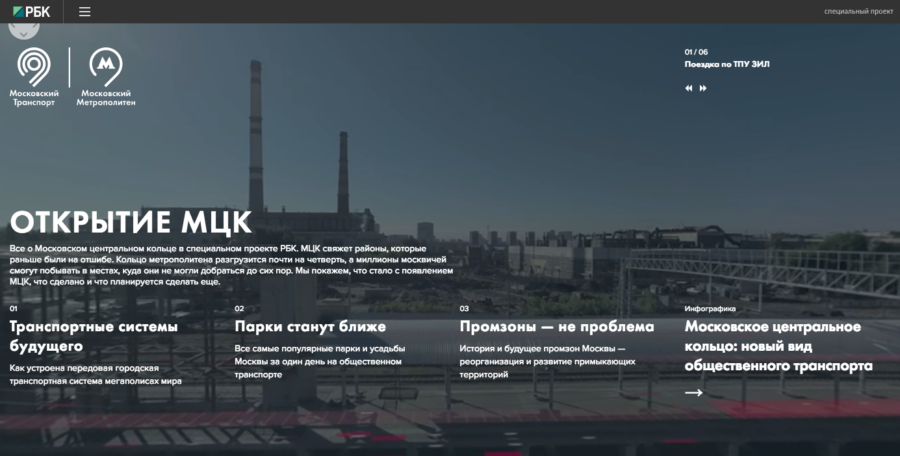Expand the gray circular chevron-down button

[x=23, y=29]
